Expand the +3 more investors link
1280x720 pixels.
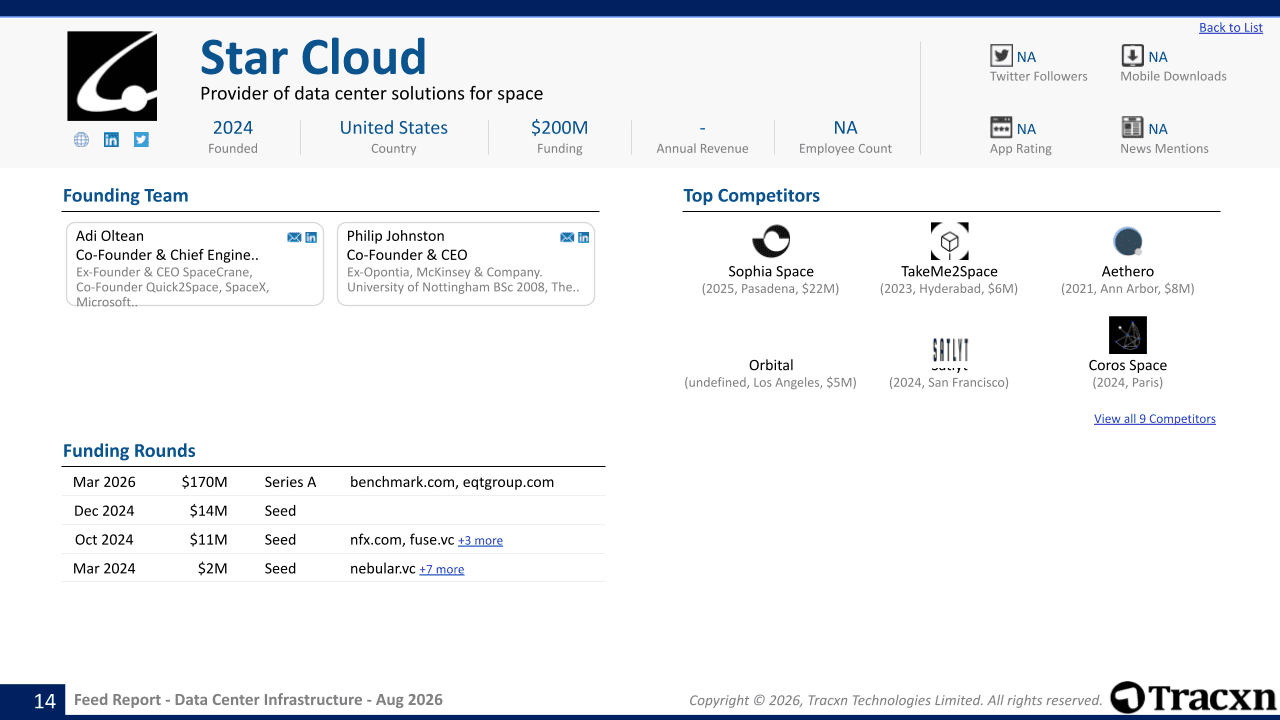tap(480, 541)
